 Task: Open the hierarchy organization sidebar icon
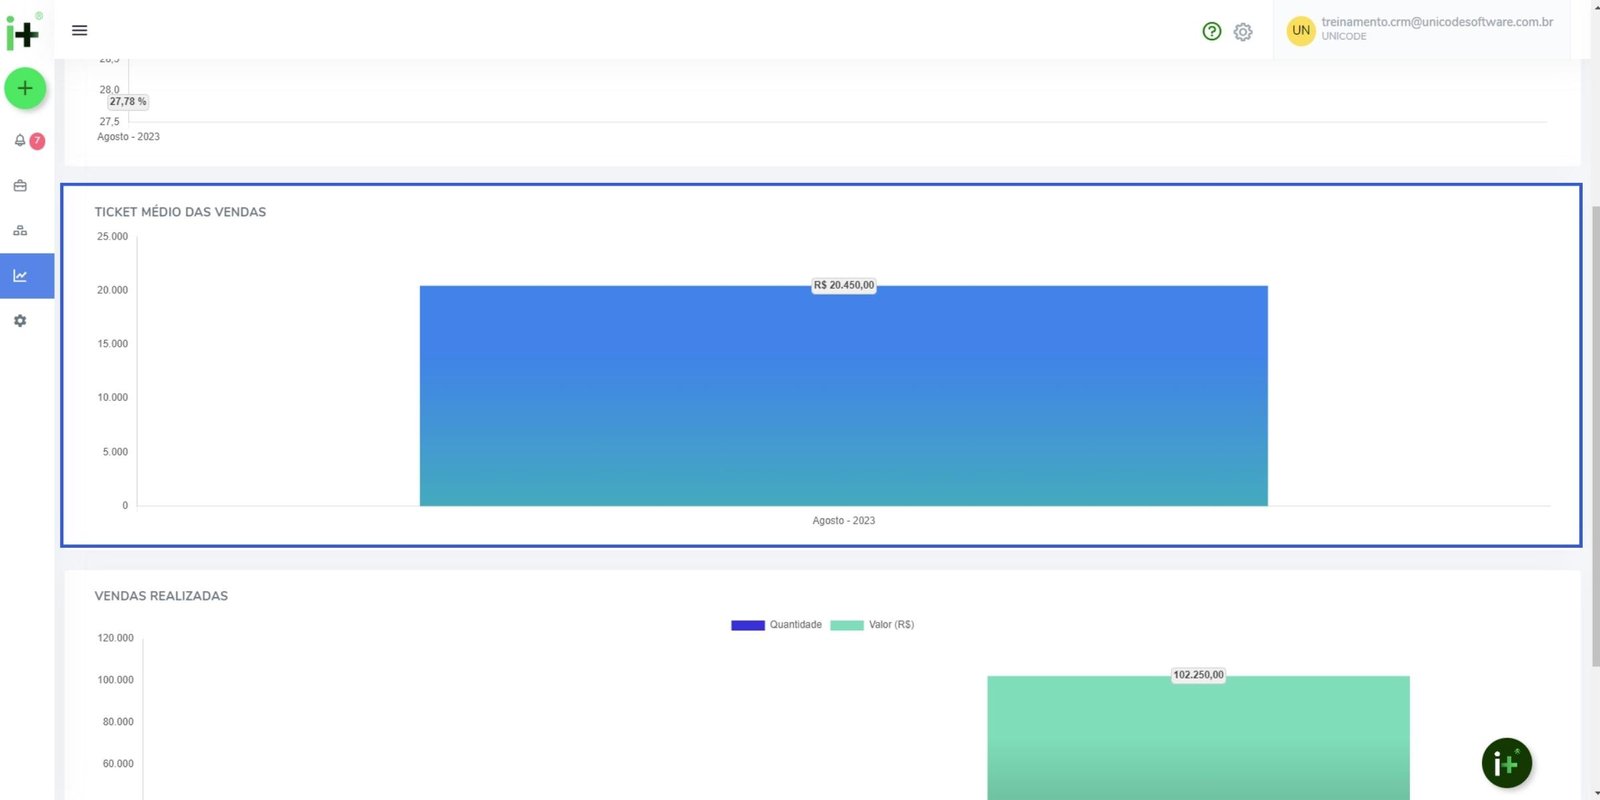20,231
